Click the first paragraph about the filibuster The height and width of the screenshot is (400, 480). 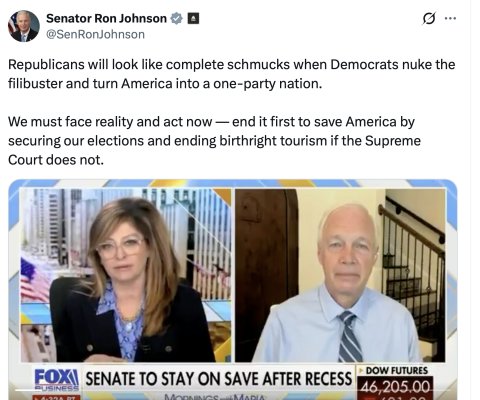(x=232, y=74)
